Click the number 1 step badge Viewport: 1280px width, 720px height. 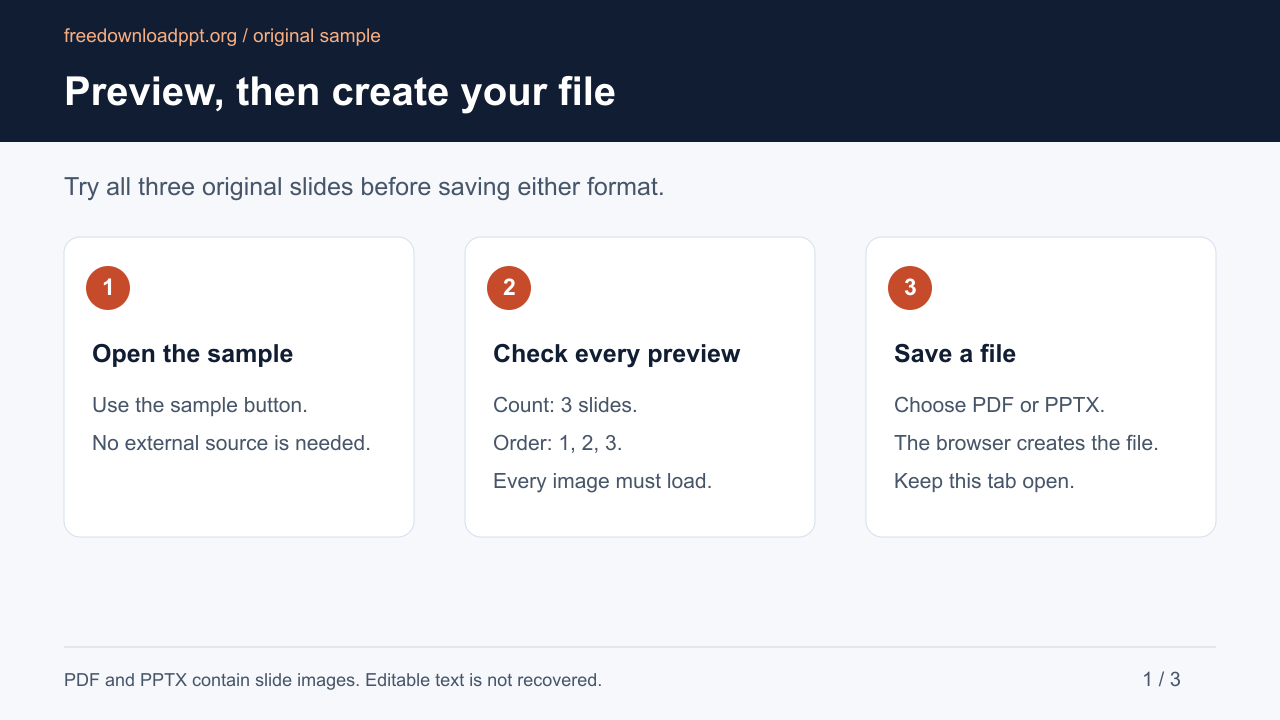[108, 288]
